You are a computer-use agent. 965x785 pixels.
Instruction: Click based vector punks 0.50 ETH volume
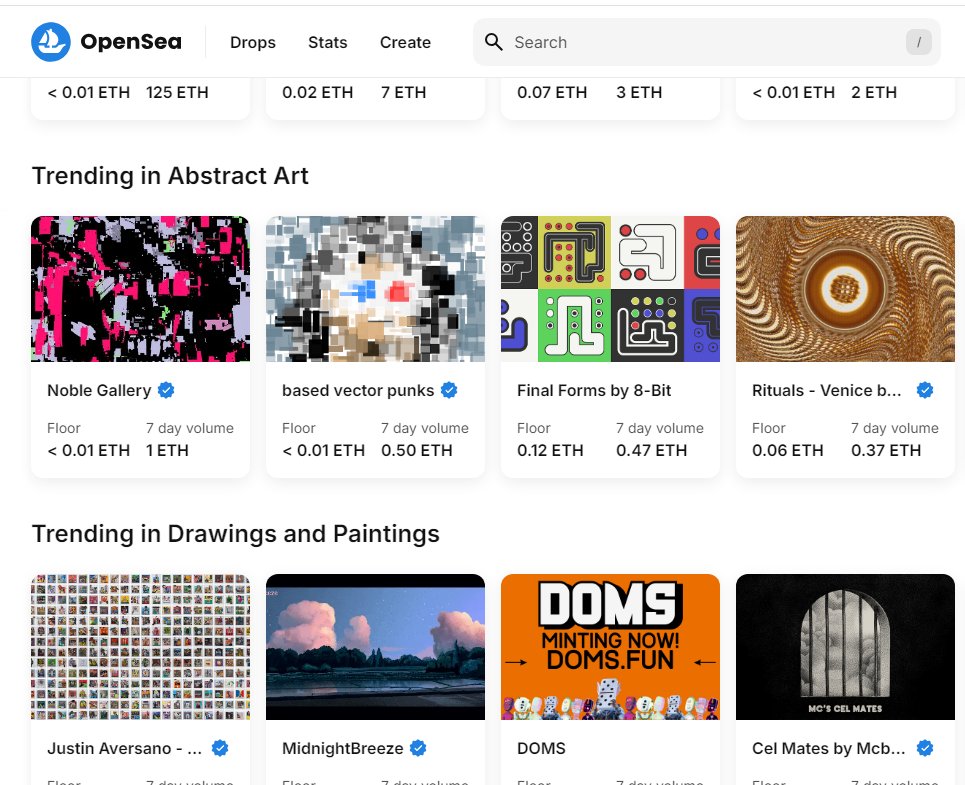pyautogui.click(x=417, y=450)
